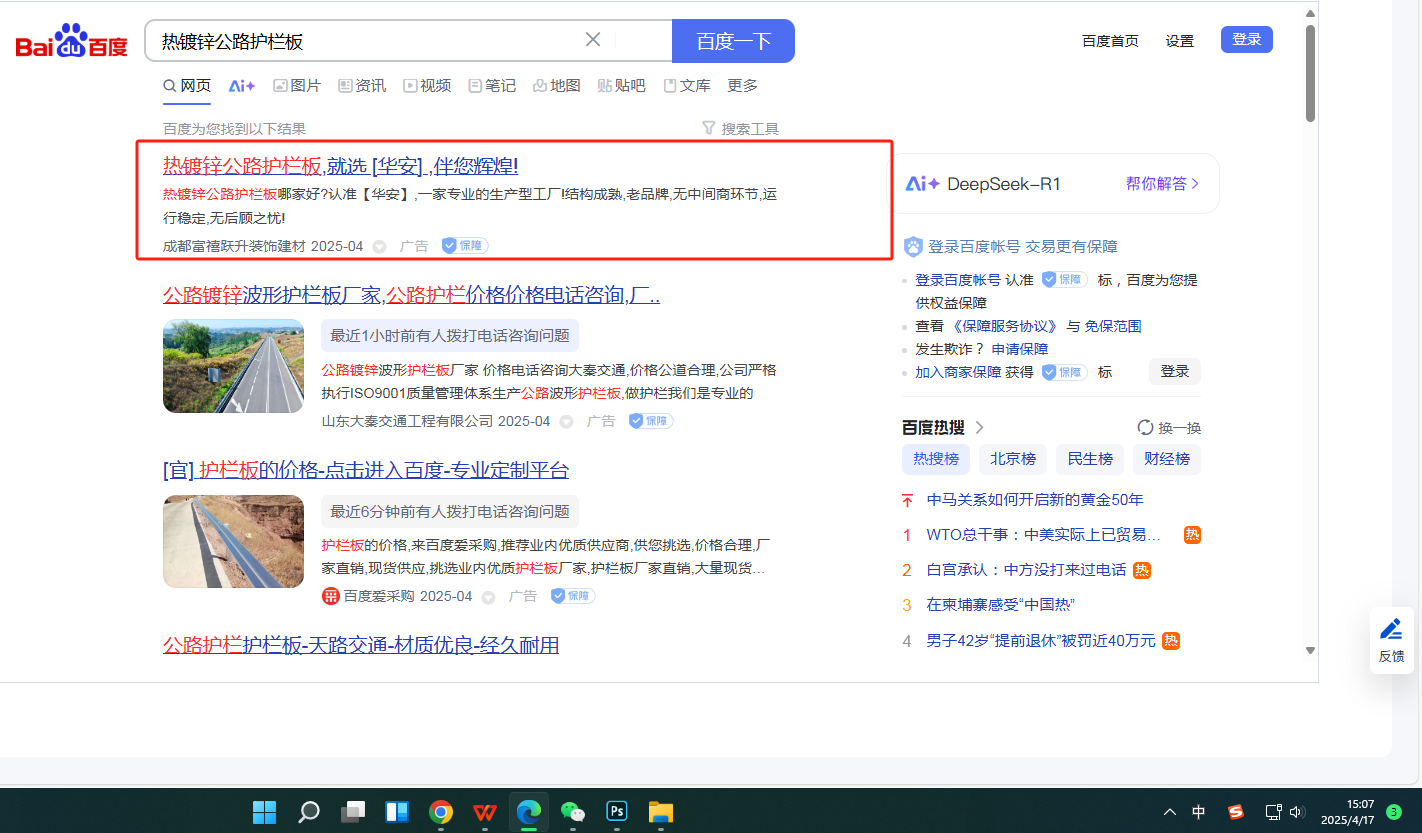Open the 更多 search categories menu

tap(742, 86)
